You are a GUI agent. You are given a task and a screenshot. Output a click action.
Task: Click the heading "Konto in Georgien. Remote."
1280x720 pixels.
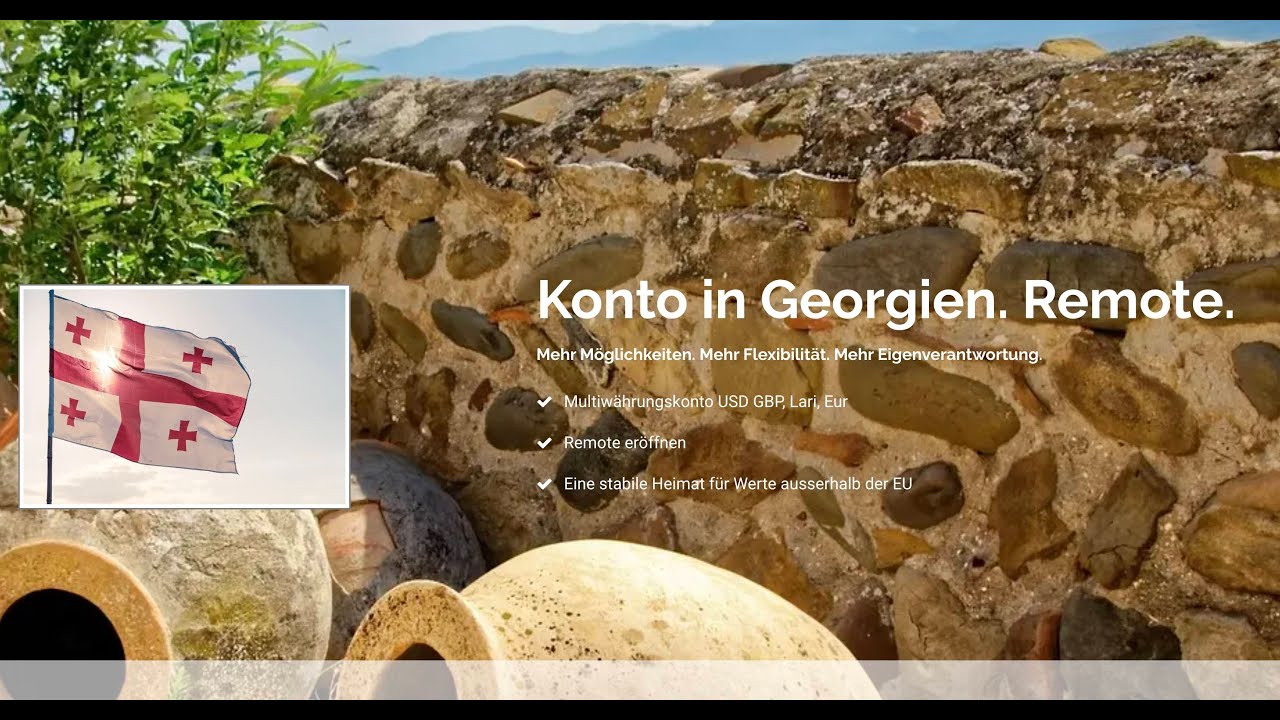886,300
